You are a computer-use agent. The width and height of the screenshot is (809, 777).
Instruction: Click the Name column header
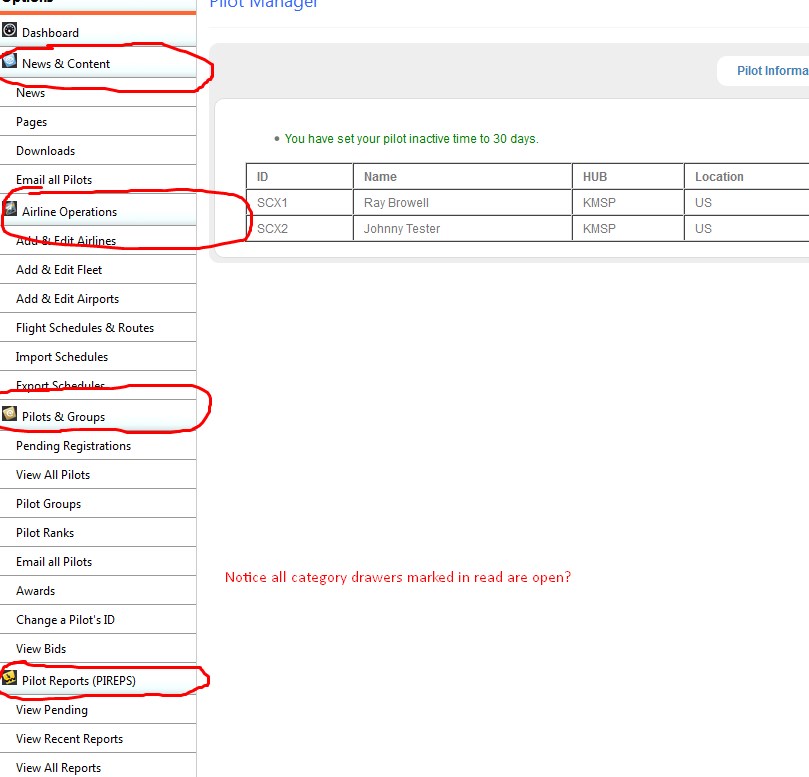462,176
